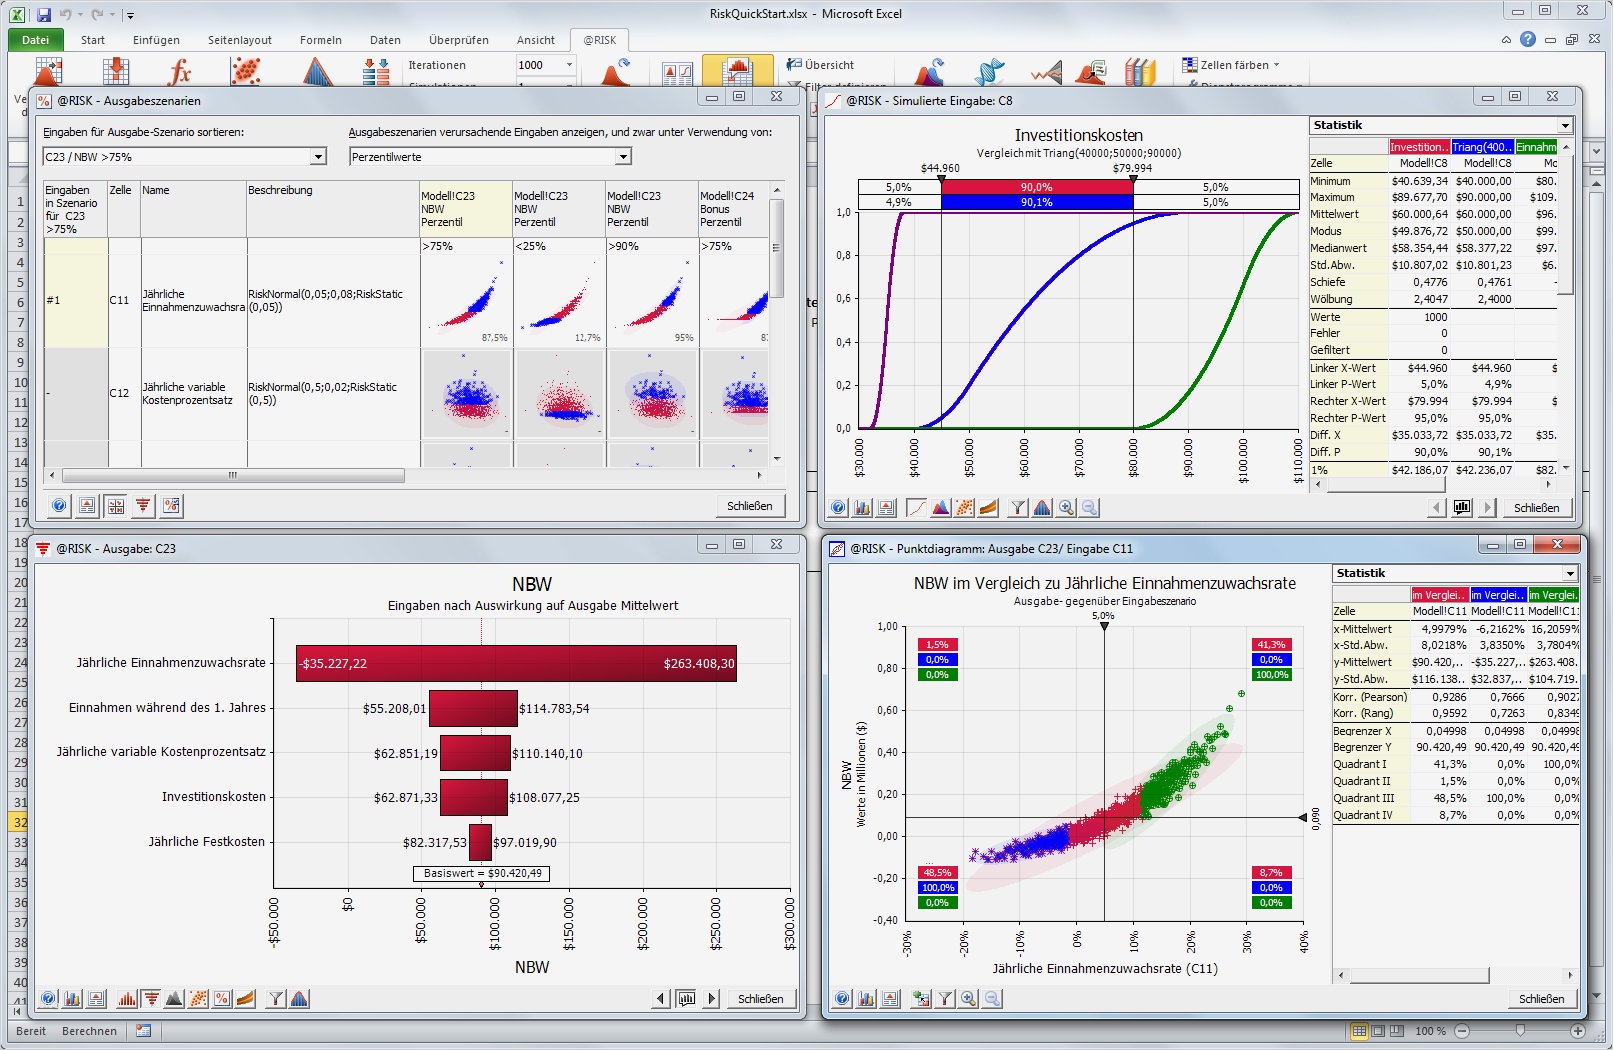Open the C23 / NBW >75% scenario dropdown
This screenshot has width=1613, height=1050.
[318, 157]
